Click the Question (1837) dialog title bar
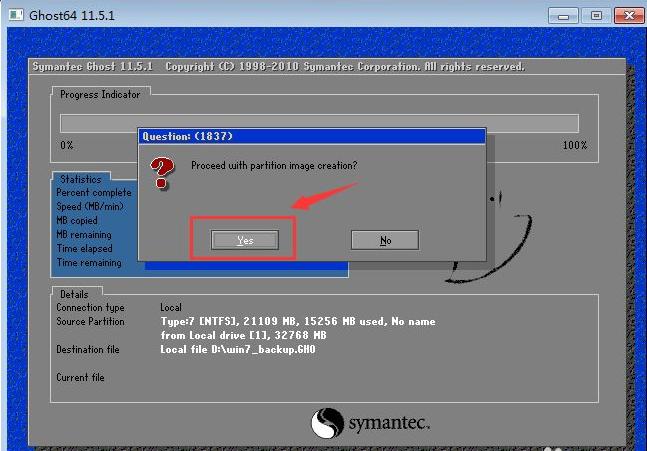The width and height of the screenshot is (647, 451). point(312,137)
